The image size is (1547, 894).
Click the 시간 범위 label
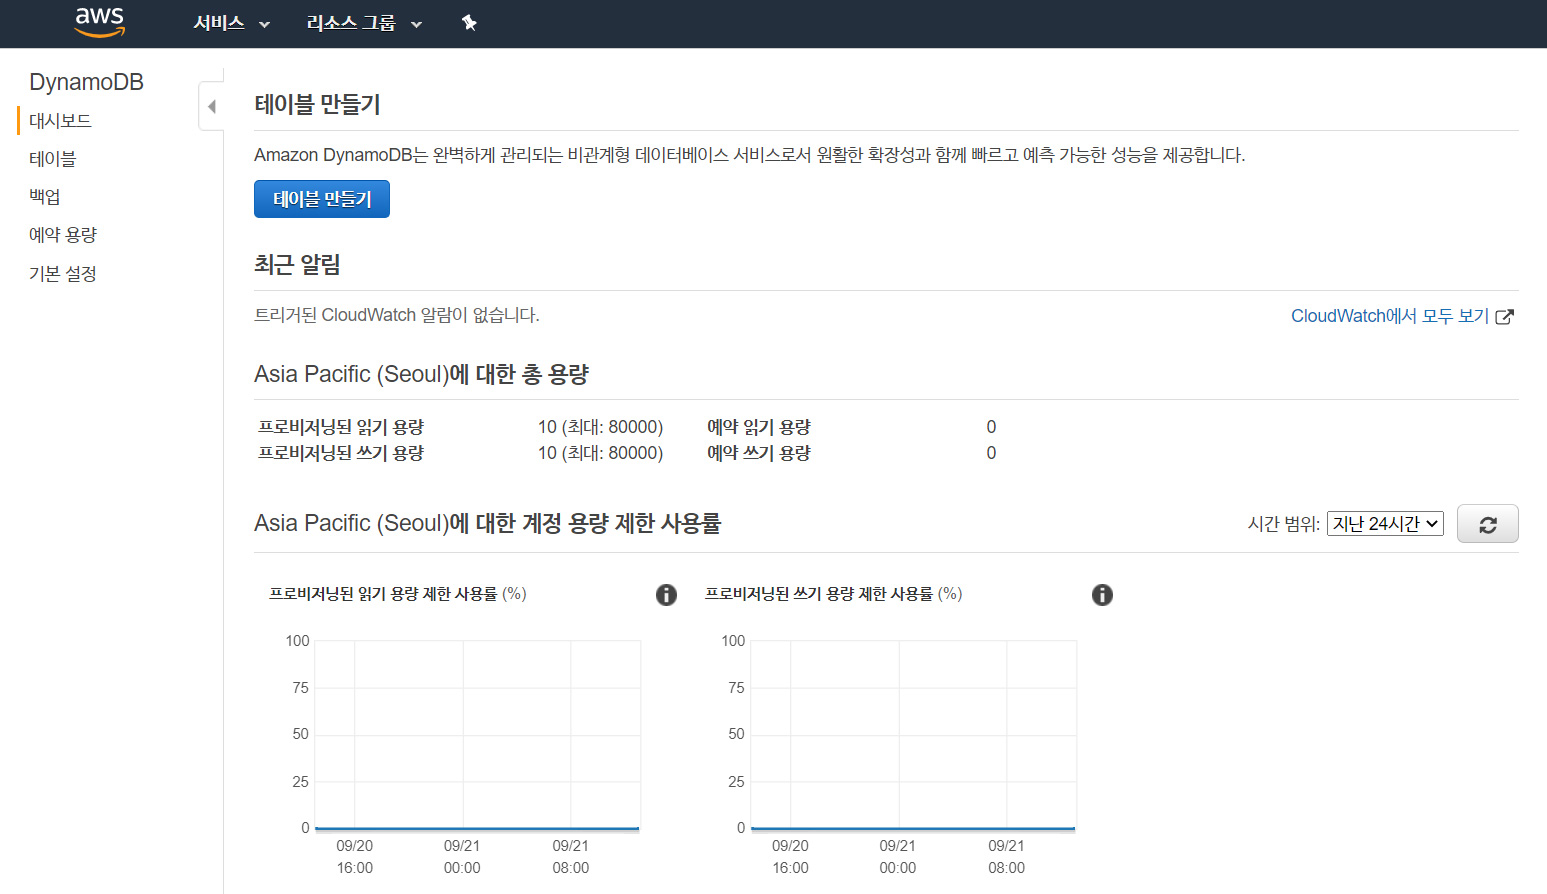pyautogui.click(x=1284, y=524)
